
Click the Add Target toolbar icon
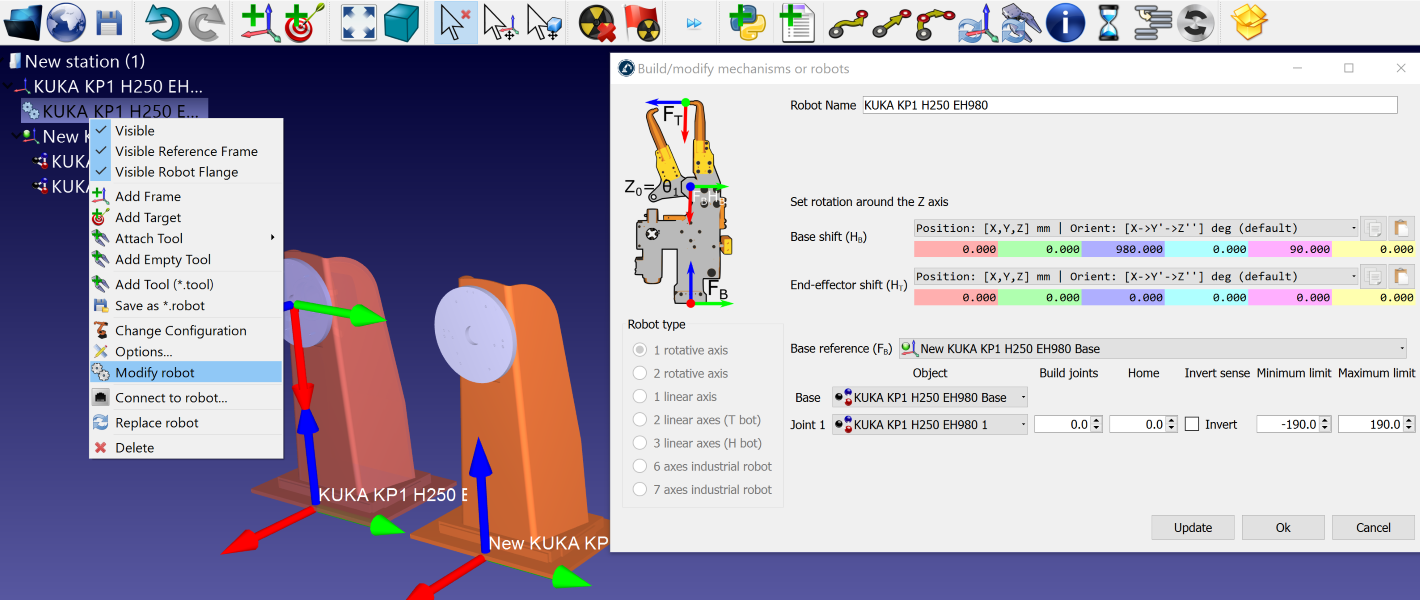[x=300, y=22]
